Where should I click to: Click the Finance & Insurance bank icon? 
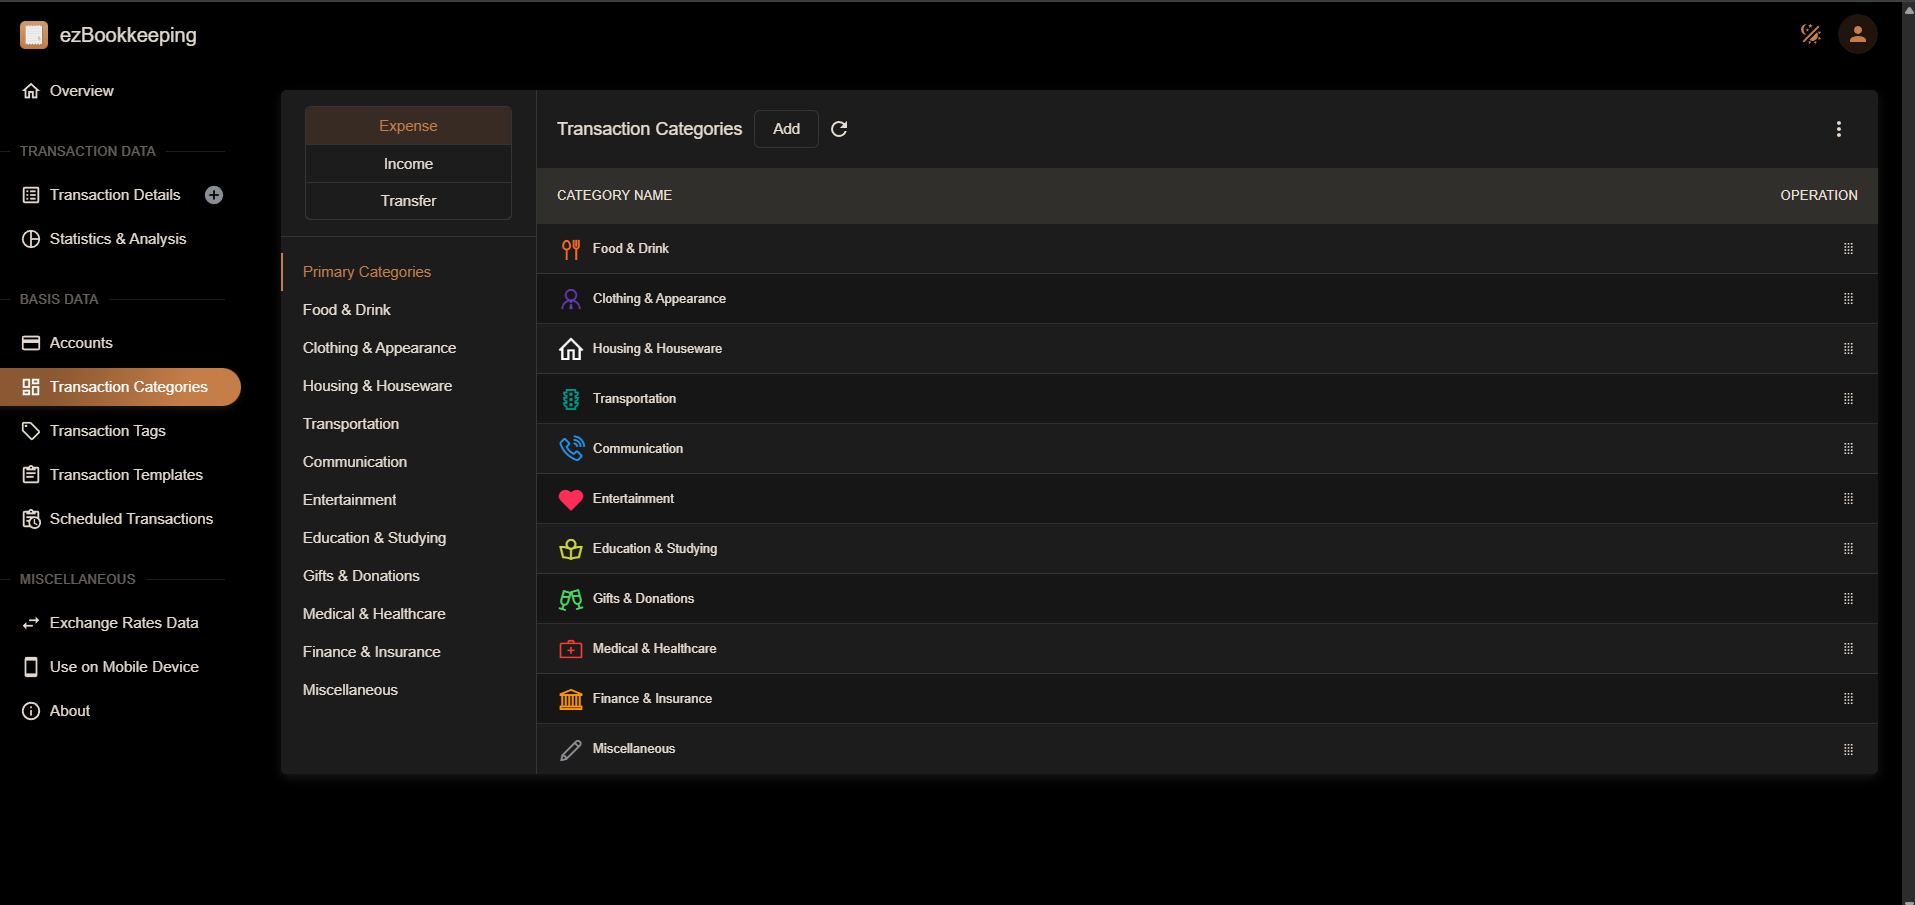tap(571, 699)
